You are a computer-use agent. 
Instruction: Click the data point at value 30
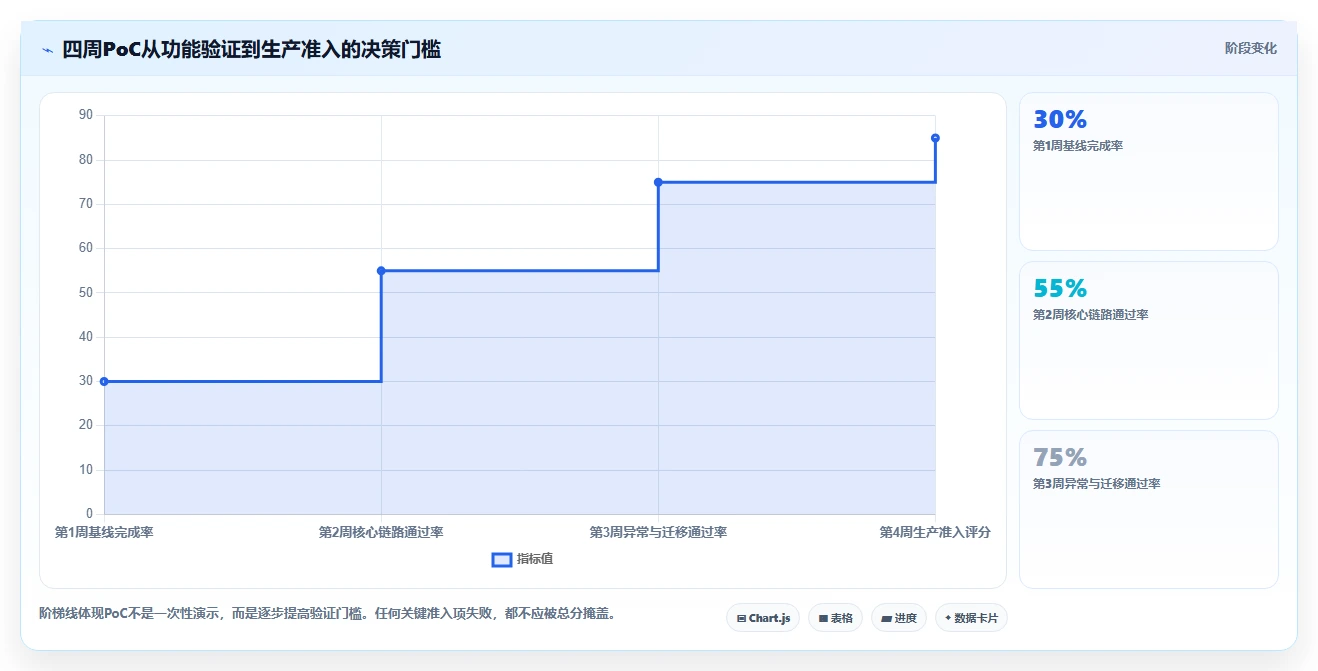click(x=104, y=381)
